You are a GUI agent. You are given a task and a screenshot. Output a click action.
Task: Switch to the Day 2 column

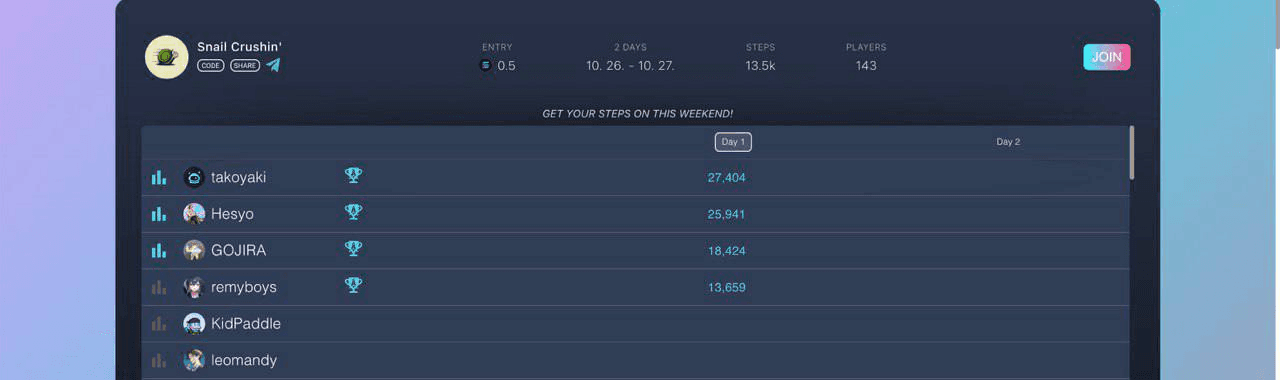click(1008, 142)
